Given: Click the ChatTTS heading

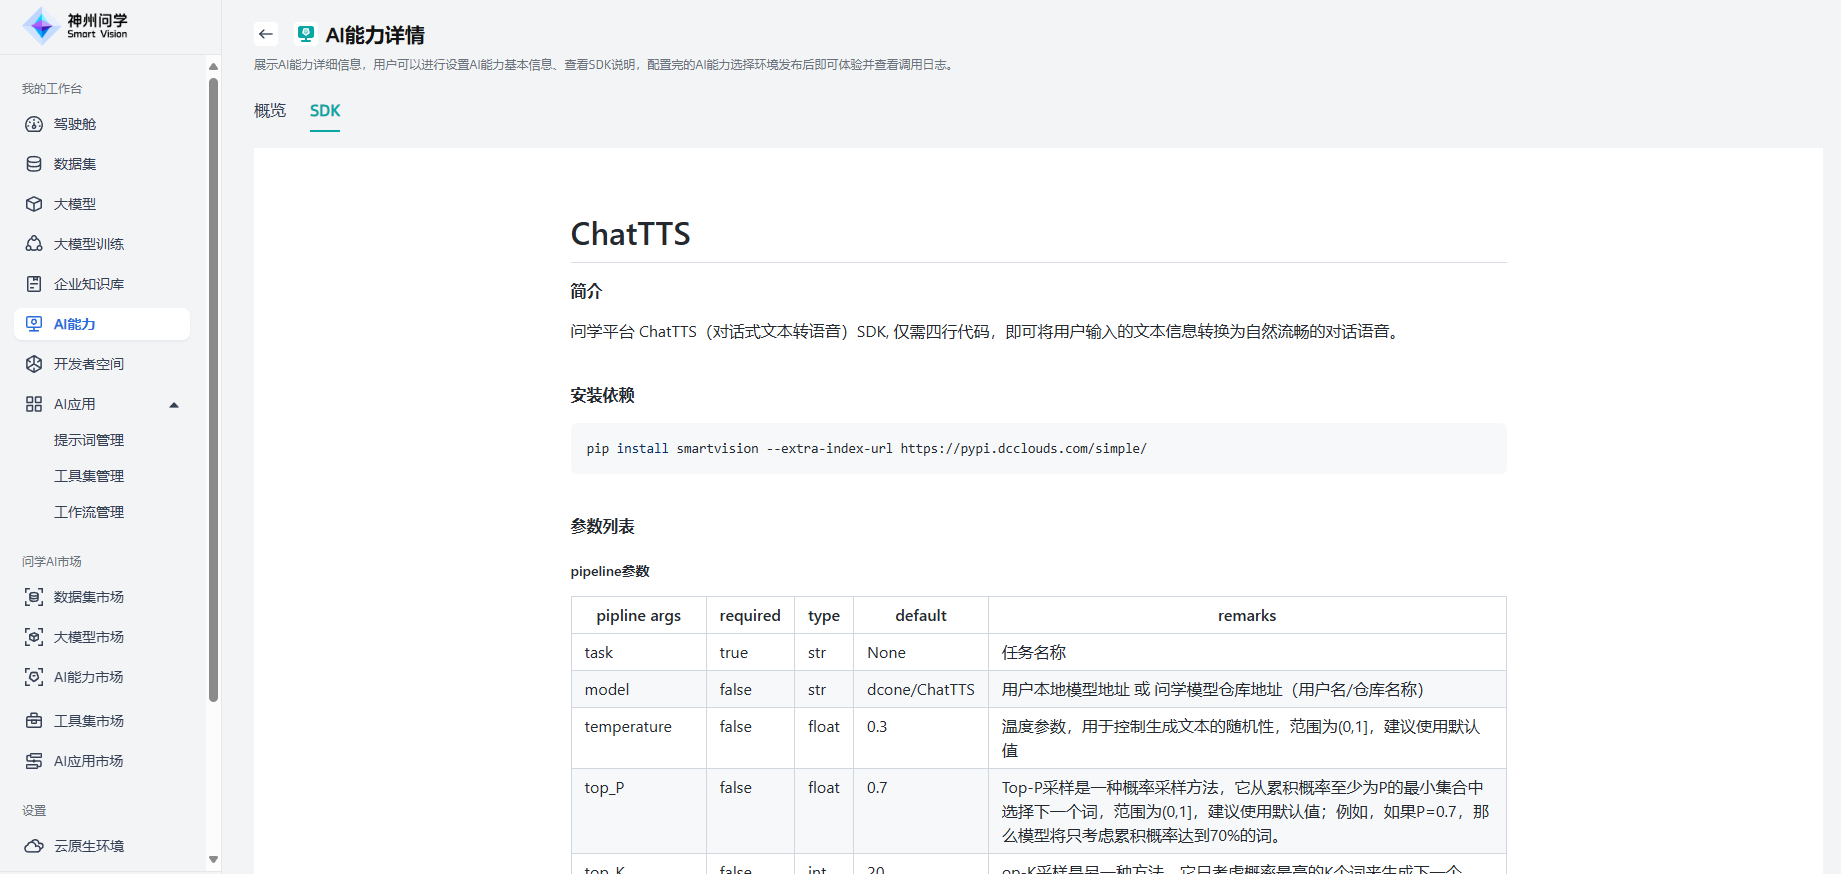Looking at the screenshot, I should [x=630, y=233].
